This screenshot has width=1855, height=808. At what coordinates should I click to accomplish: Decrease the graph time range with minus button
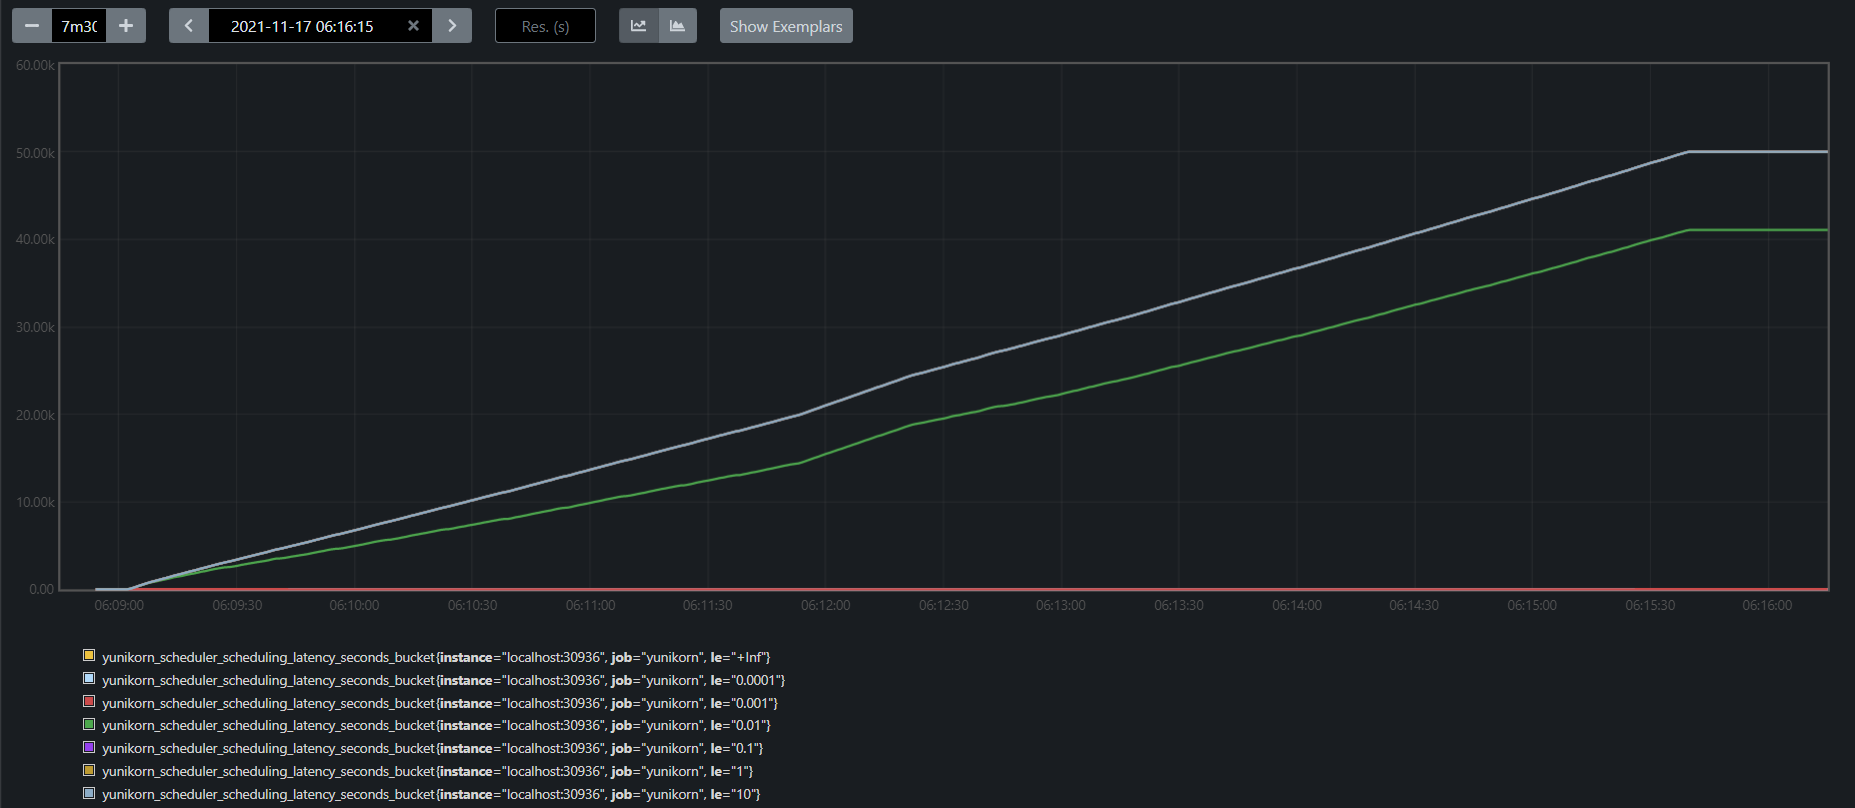pyautogui.click(x=32, y=26)
